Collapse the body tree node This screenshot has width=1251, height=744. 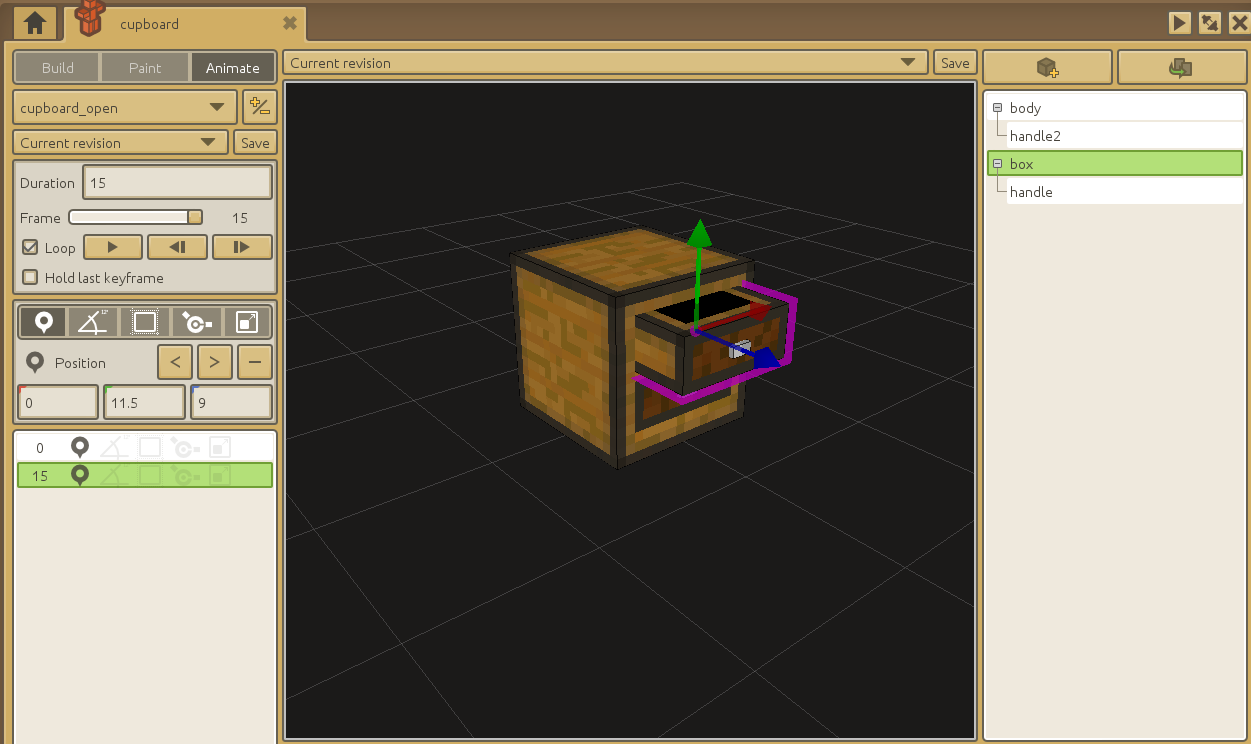[x=997, y=108]
